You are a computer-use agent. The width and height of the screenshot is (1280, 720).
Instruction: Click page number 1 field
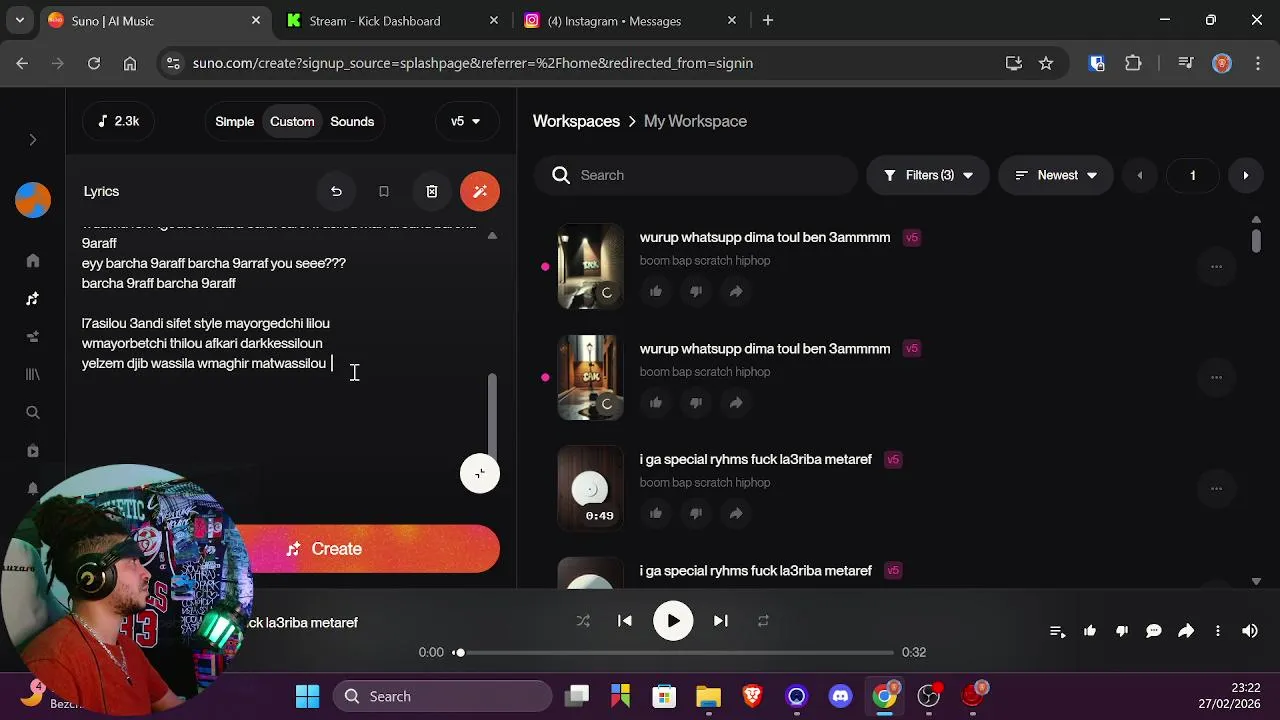1192,175
